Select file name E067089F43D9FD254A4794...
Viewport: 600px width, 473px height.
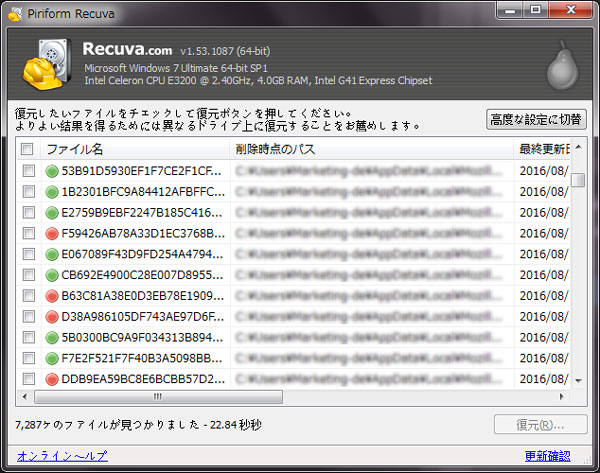[x=142, y=254]
